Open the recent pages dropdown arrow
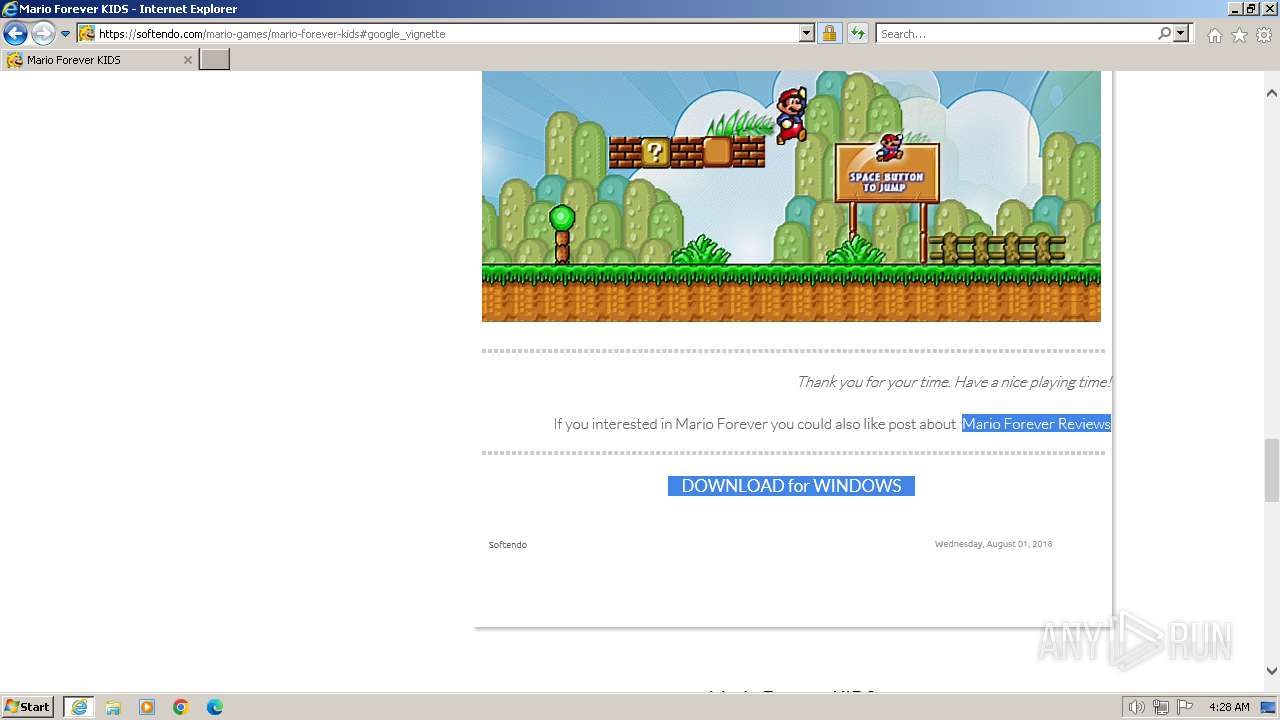The image size is (1280, 720). click(x=66, y=34)
